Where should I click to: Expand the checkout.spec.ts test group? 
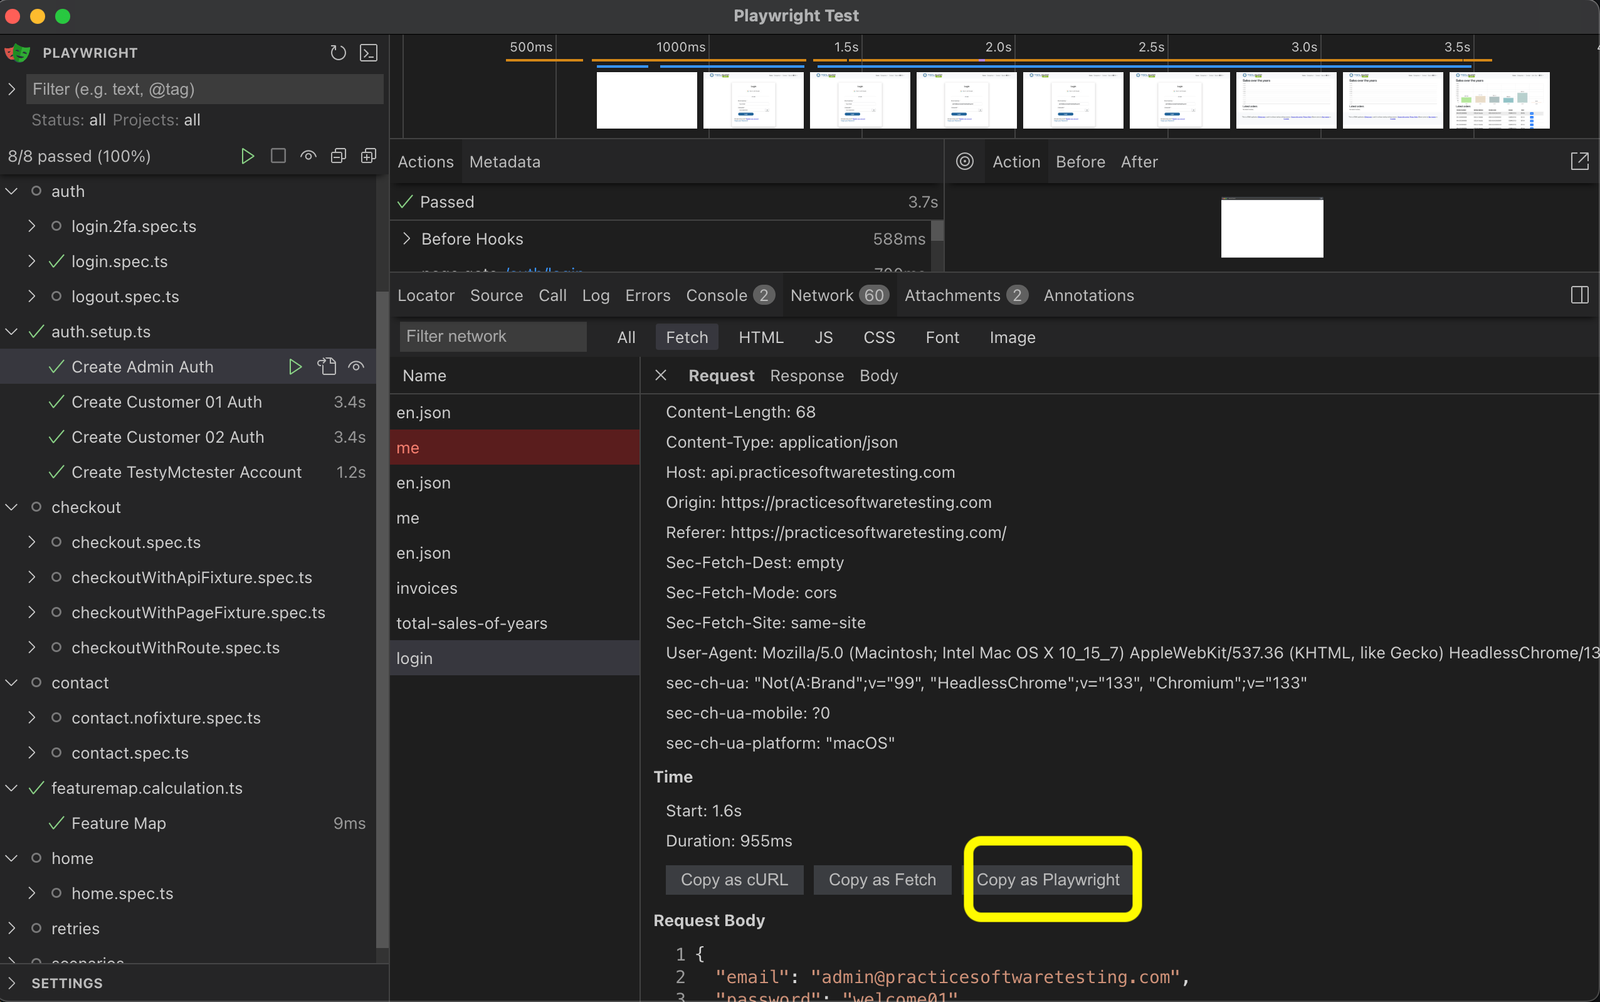click(x=31, y=542)
